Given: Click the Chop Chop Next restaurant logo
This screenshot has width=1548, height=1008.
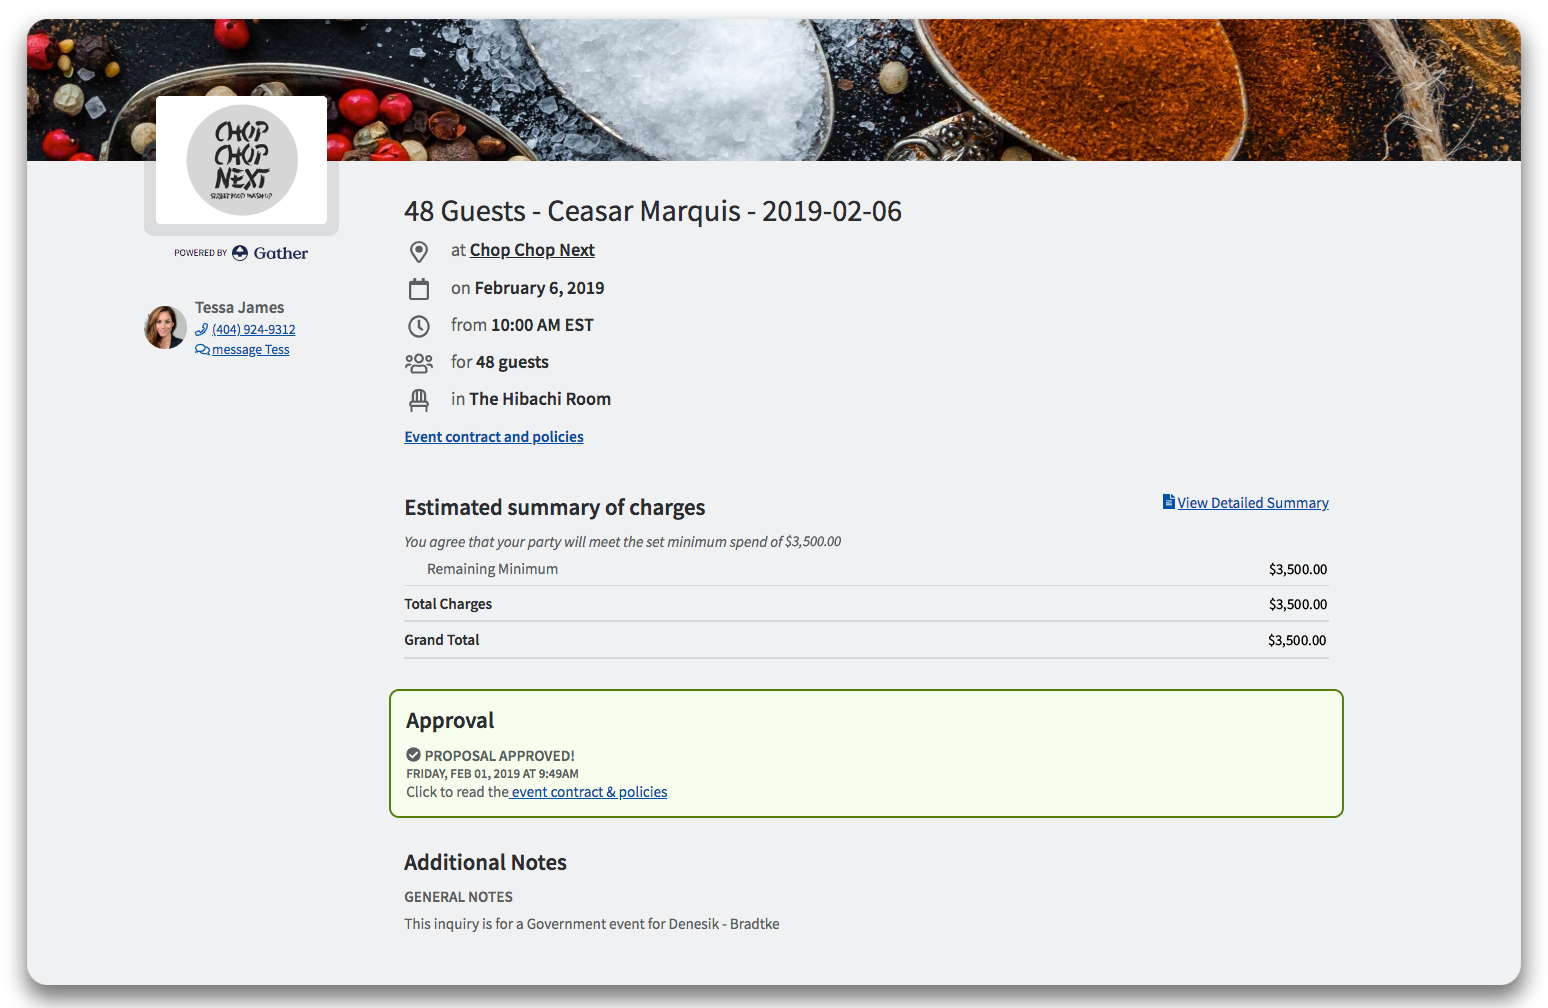Looking at the screenshot, I should pyautogui.click(x=241, y=159).
